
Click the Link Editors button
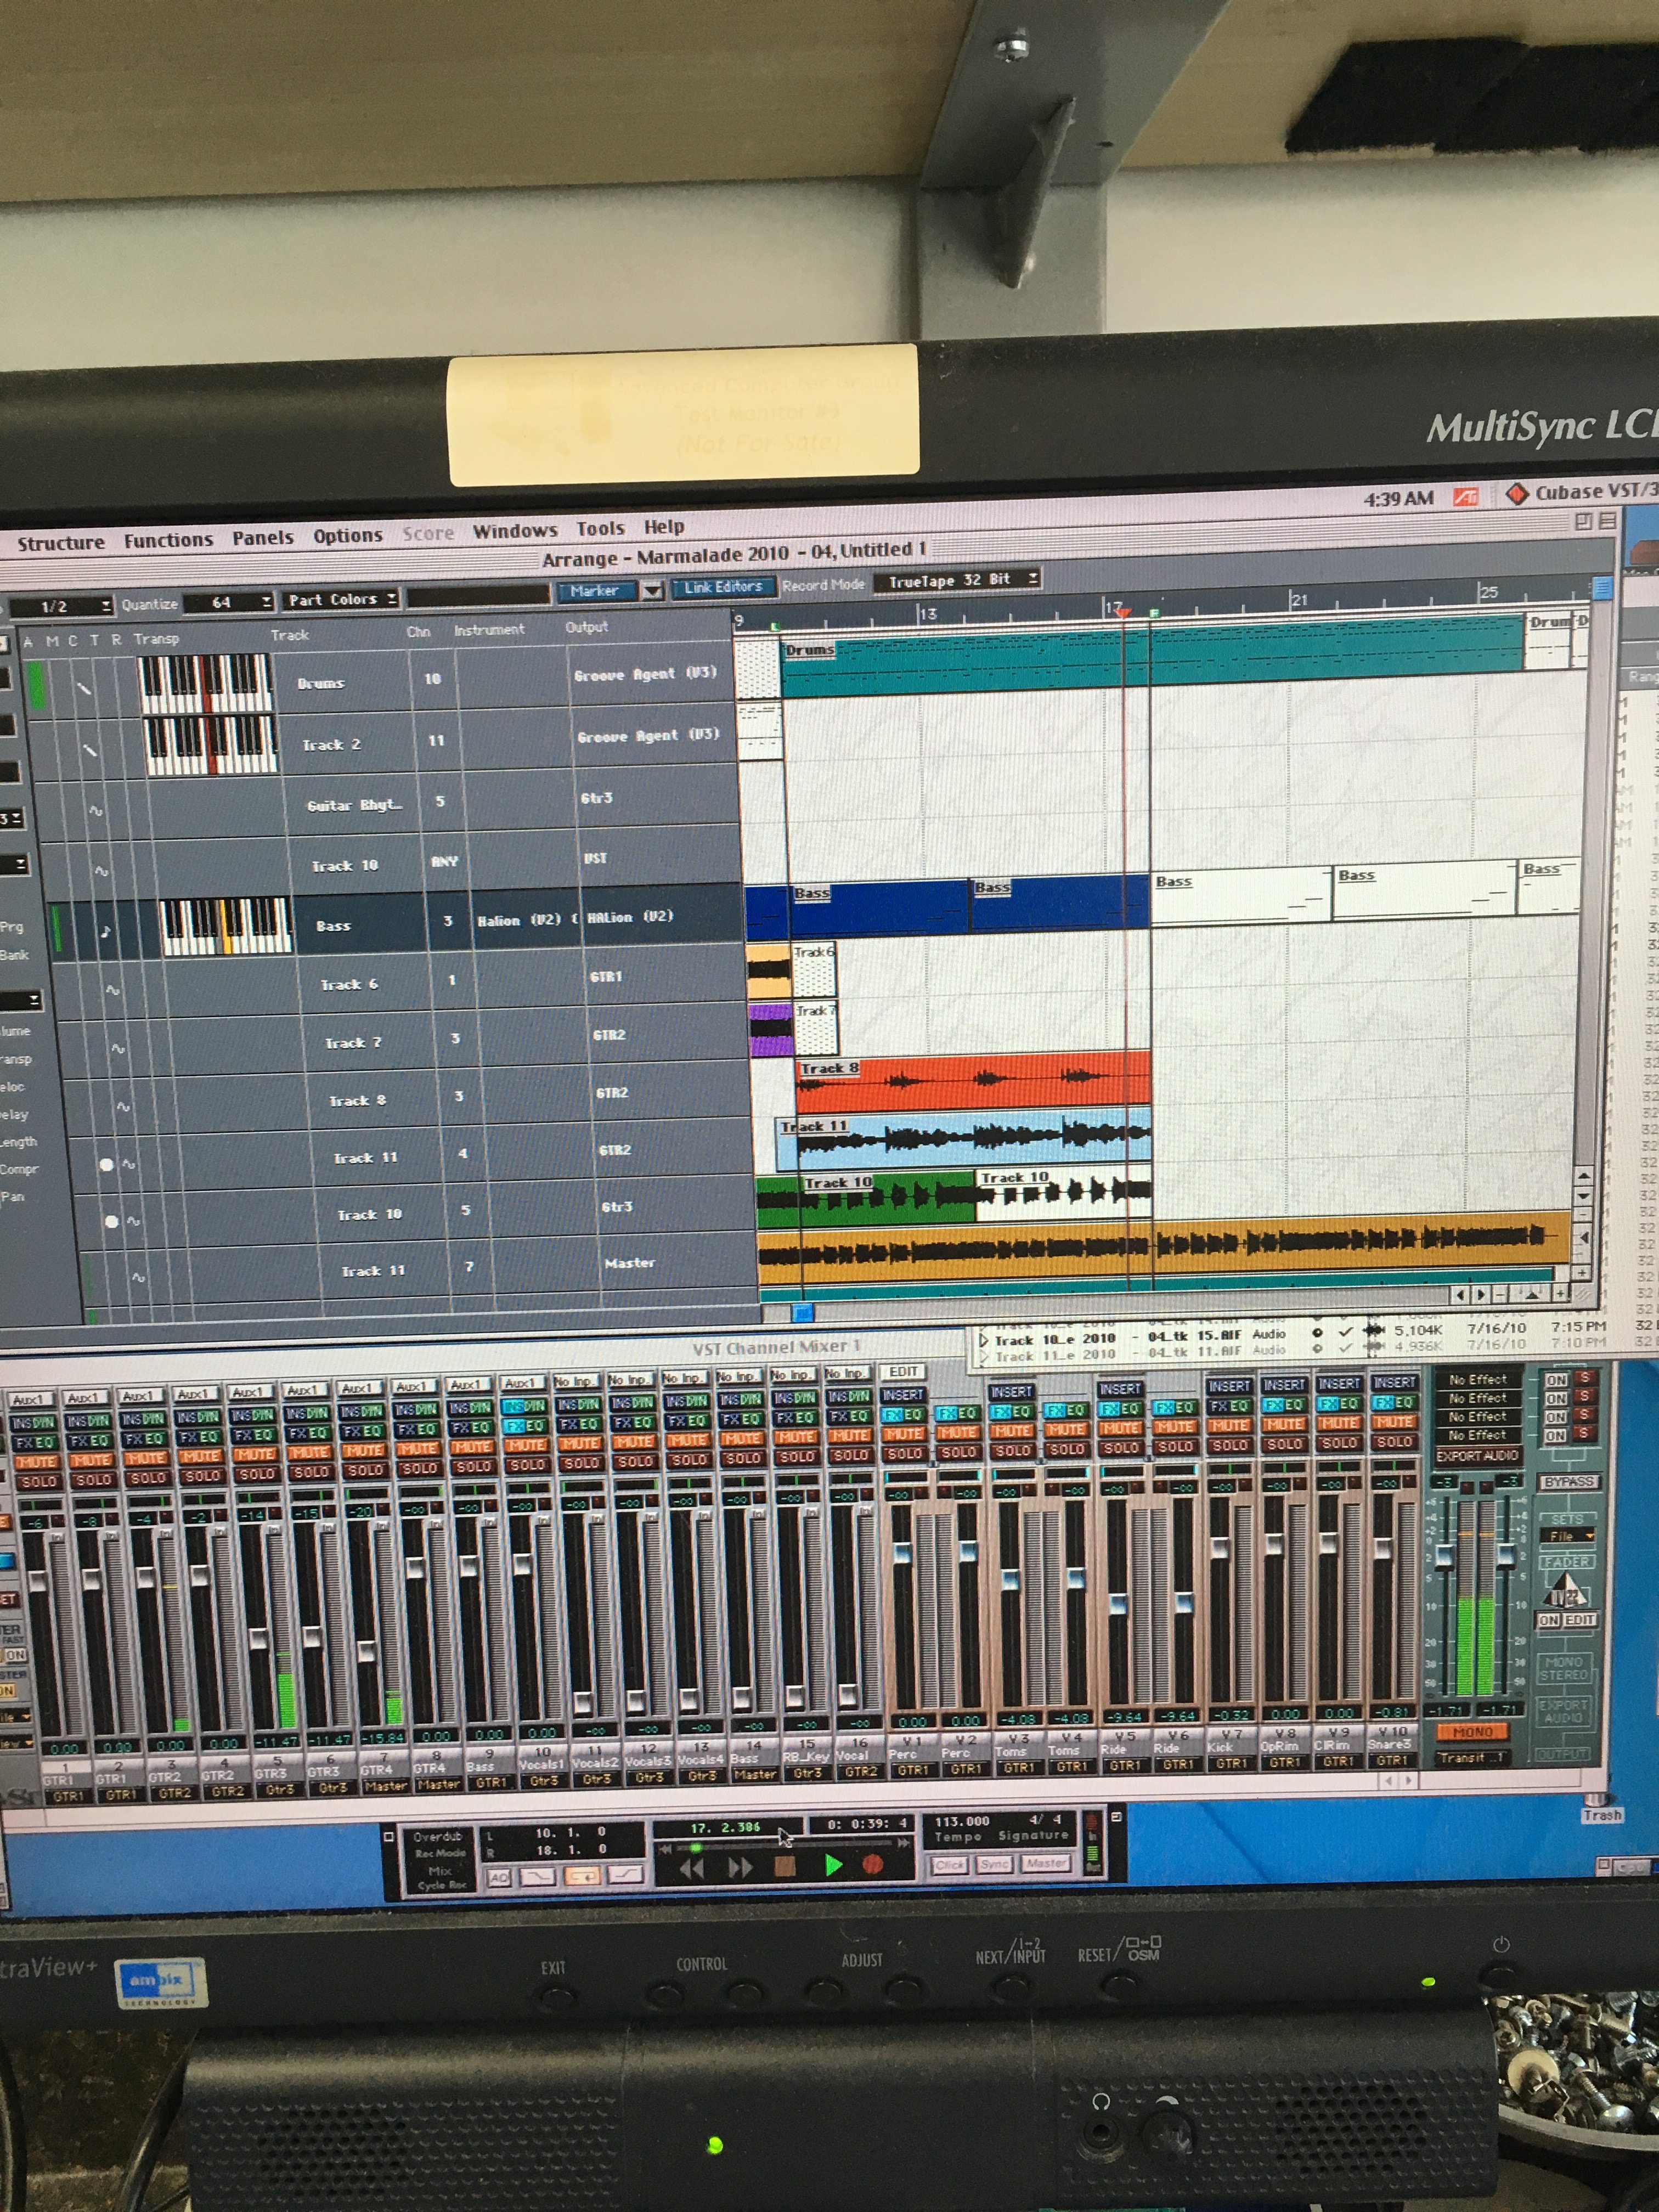pos(722,587)
